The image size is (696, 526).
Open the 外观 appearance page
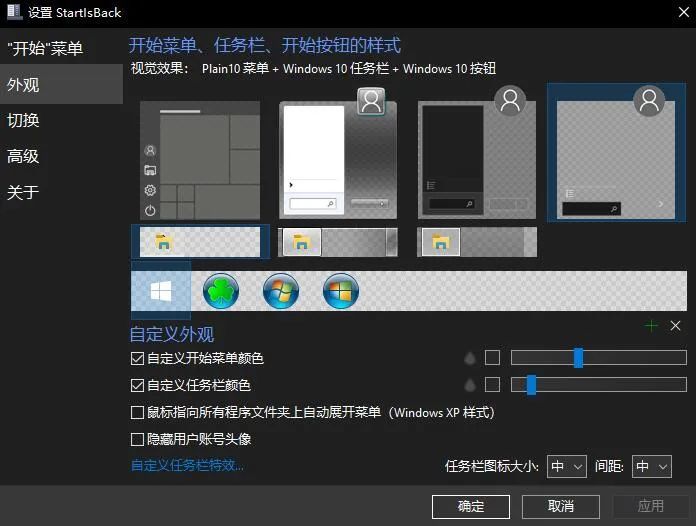(61, 84)
